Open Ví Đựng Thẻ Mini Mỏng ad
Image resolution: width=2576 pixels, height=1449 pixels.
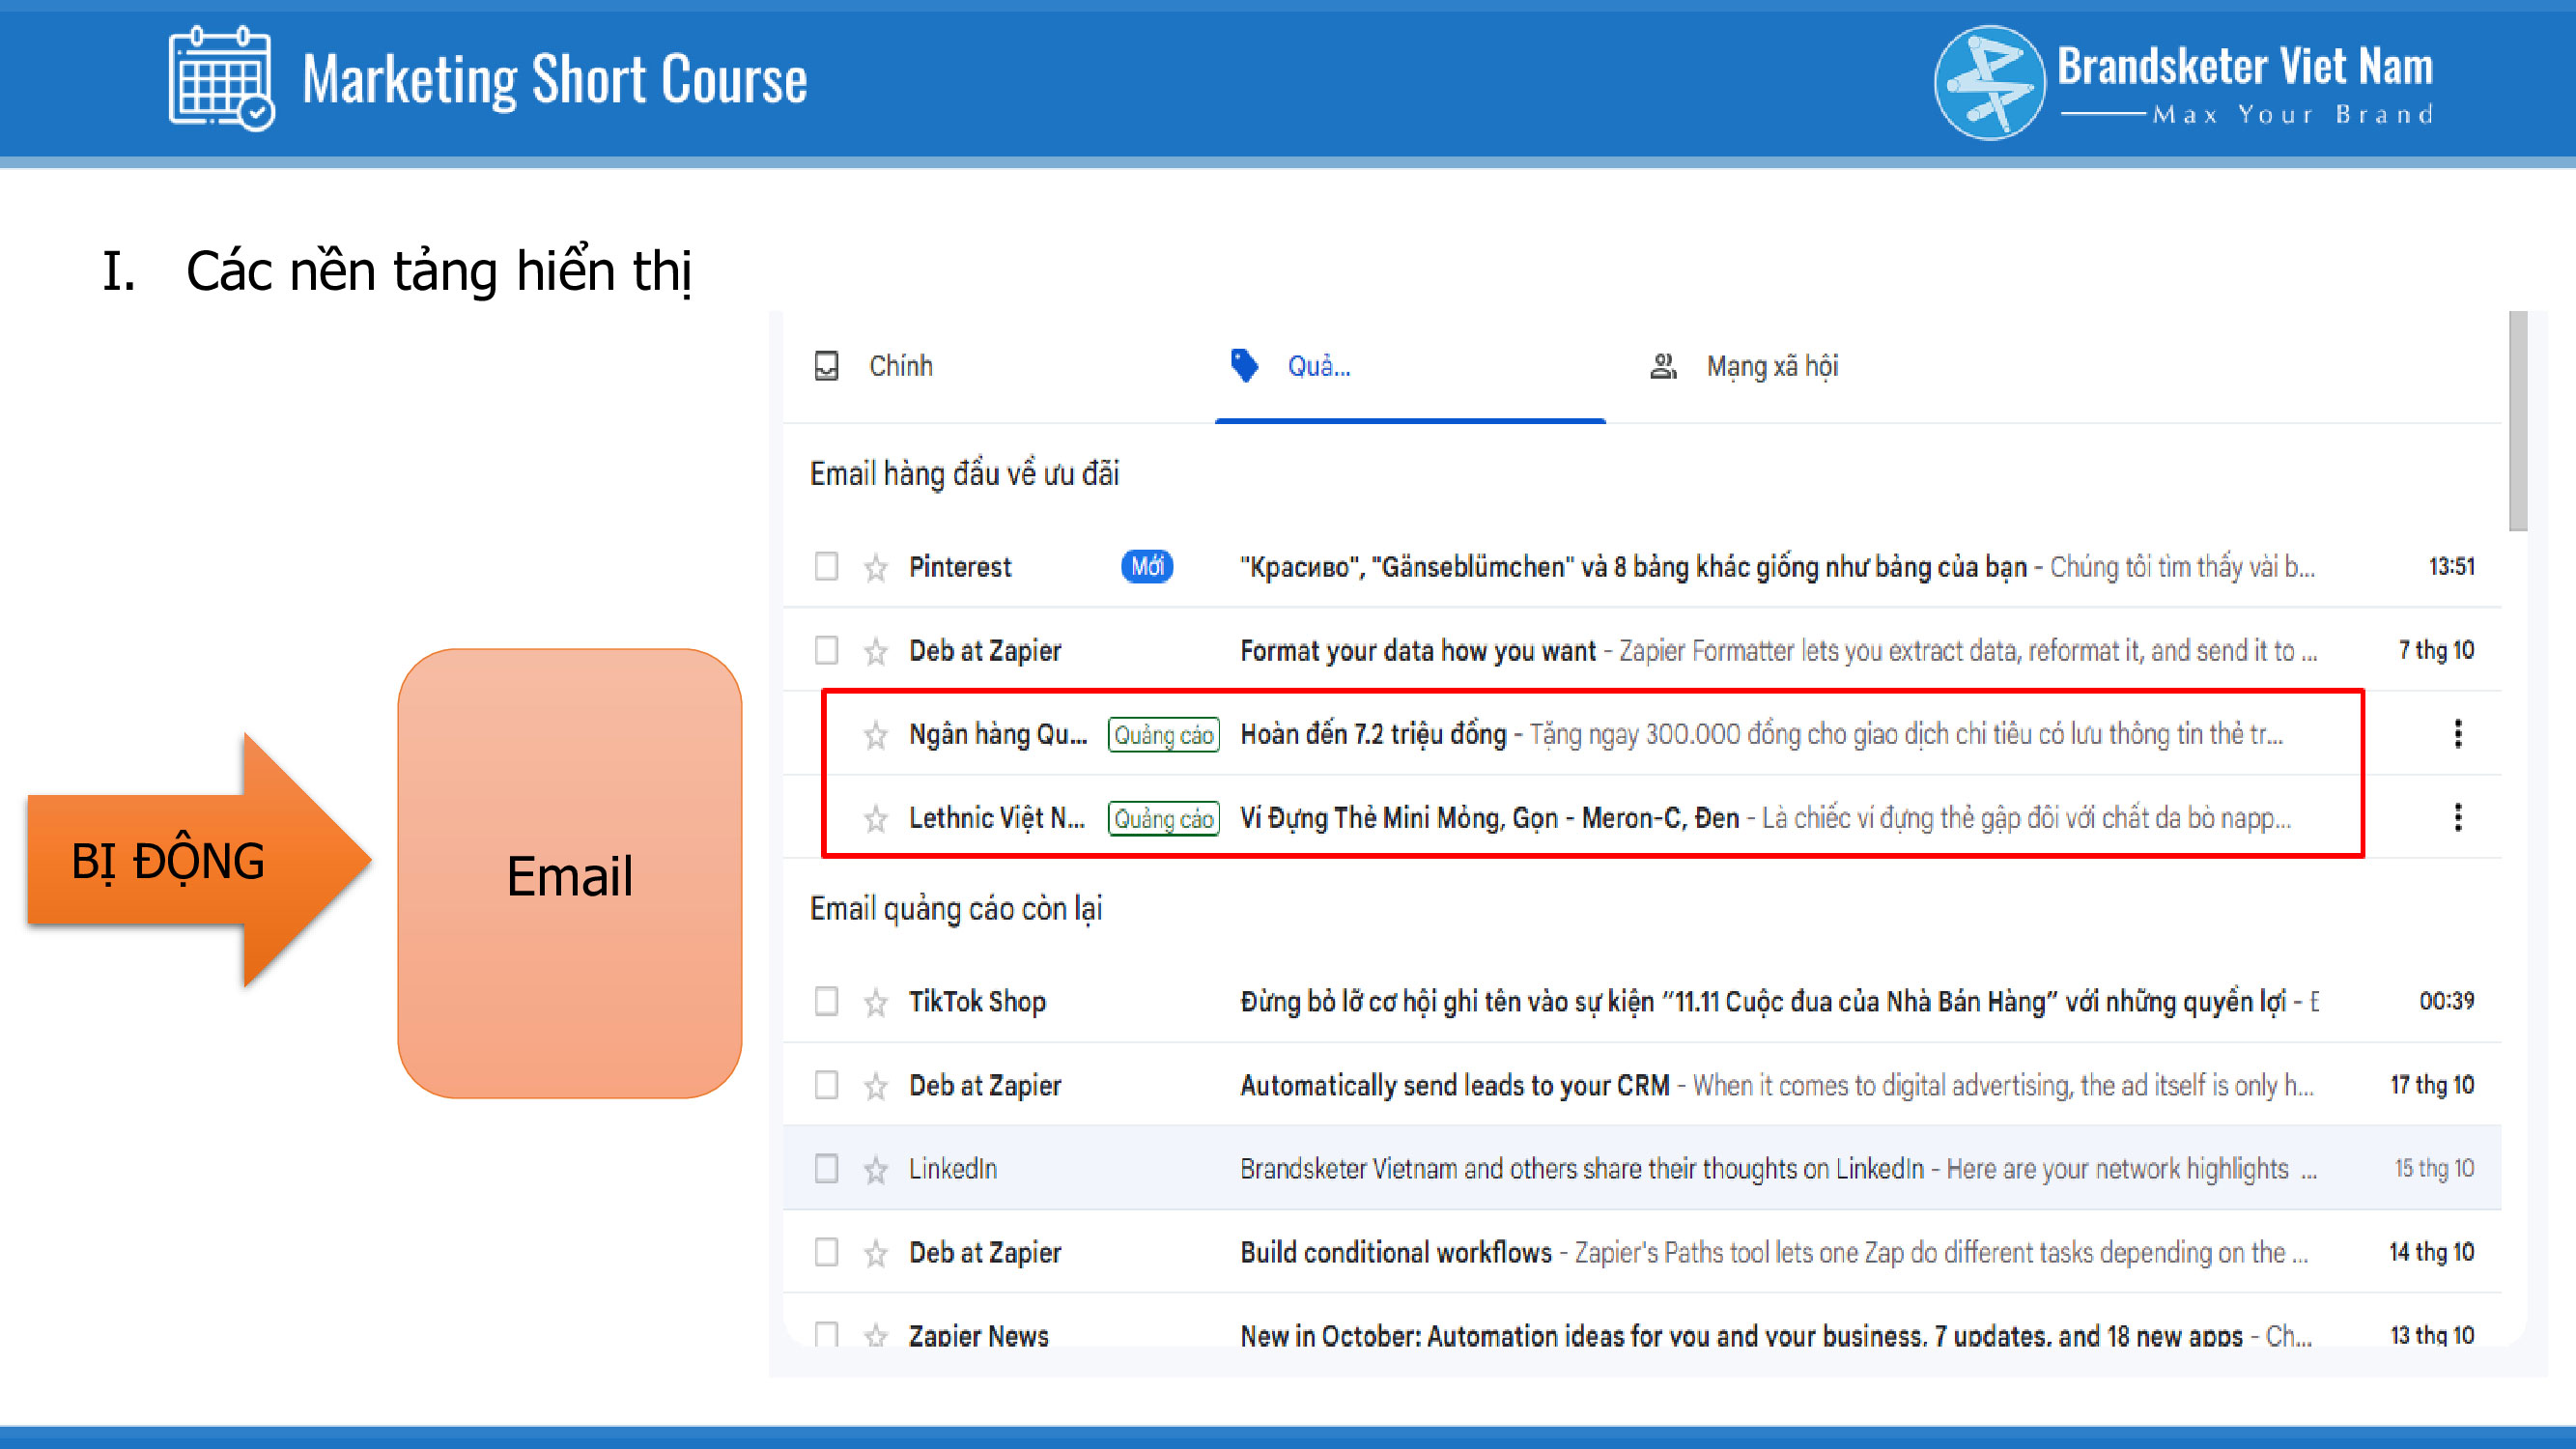click(1489, 819)
